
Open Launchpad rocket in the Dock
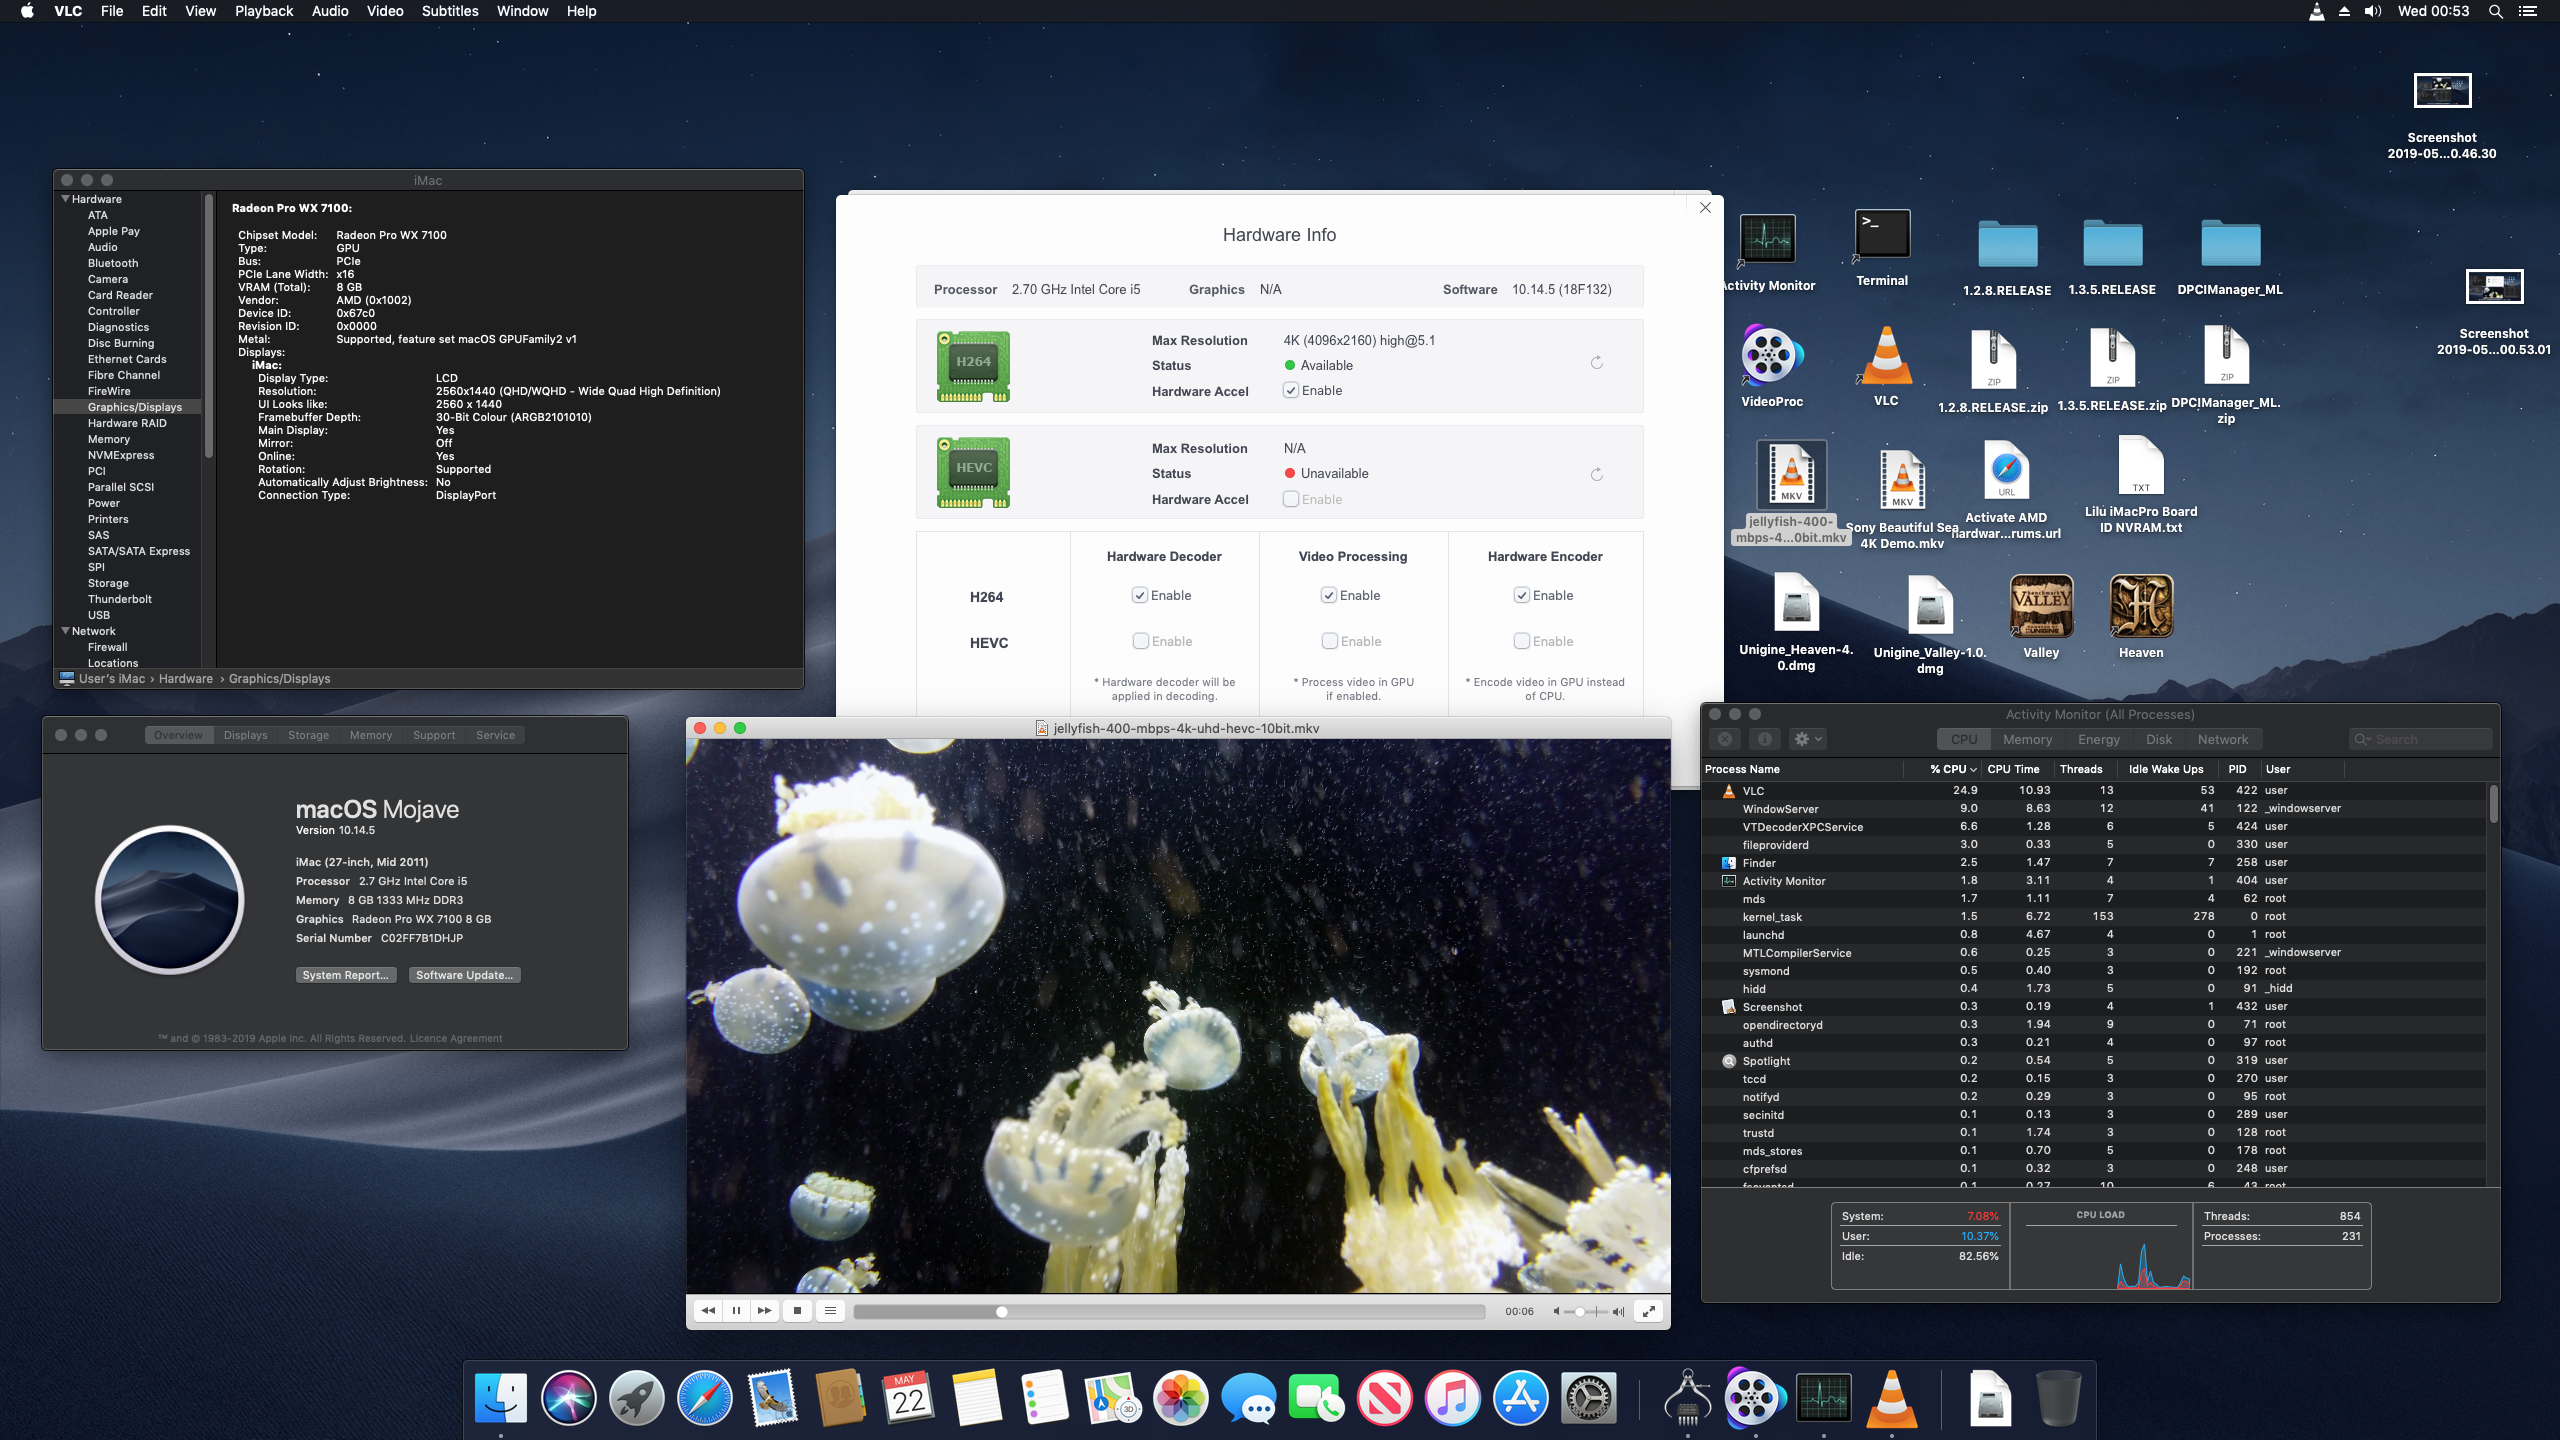[x=636, y=1397]
